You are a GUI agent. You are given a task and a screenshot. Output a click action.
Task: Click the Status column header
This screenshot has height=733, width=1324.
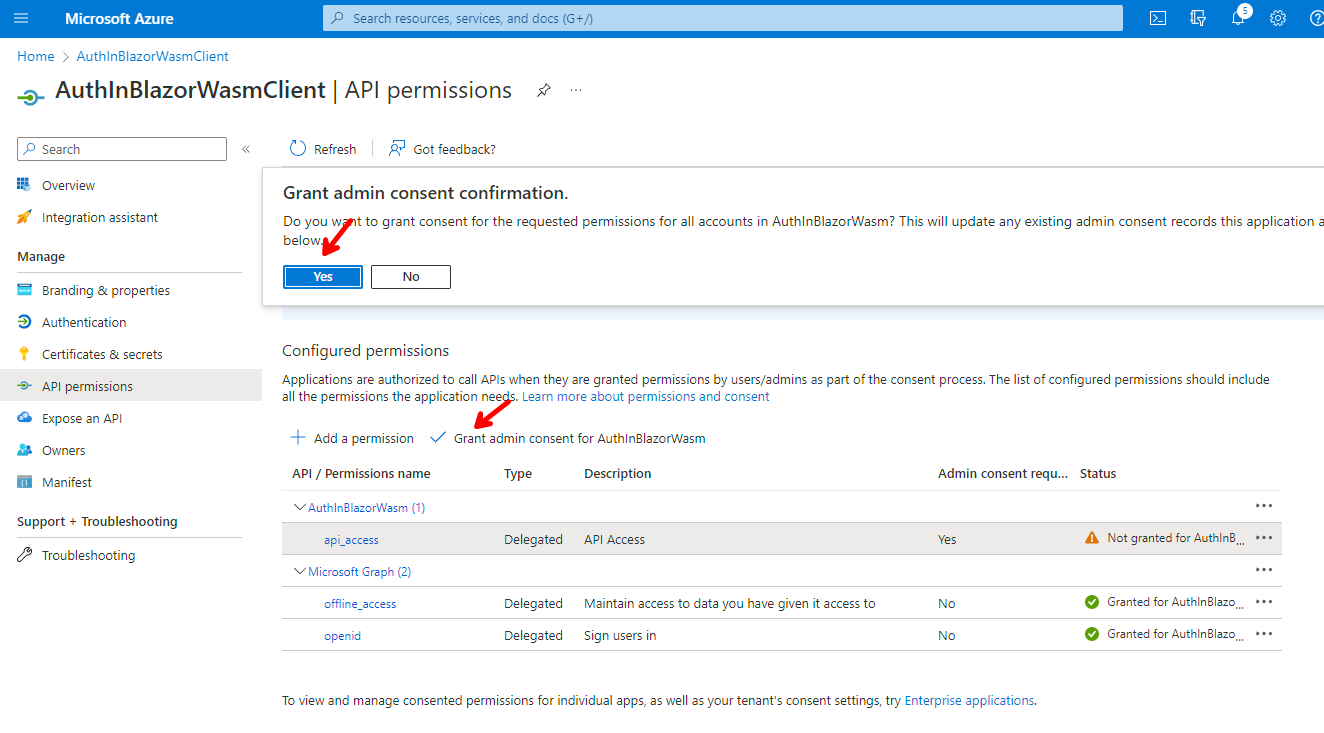click(x=1098, y=473)
